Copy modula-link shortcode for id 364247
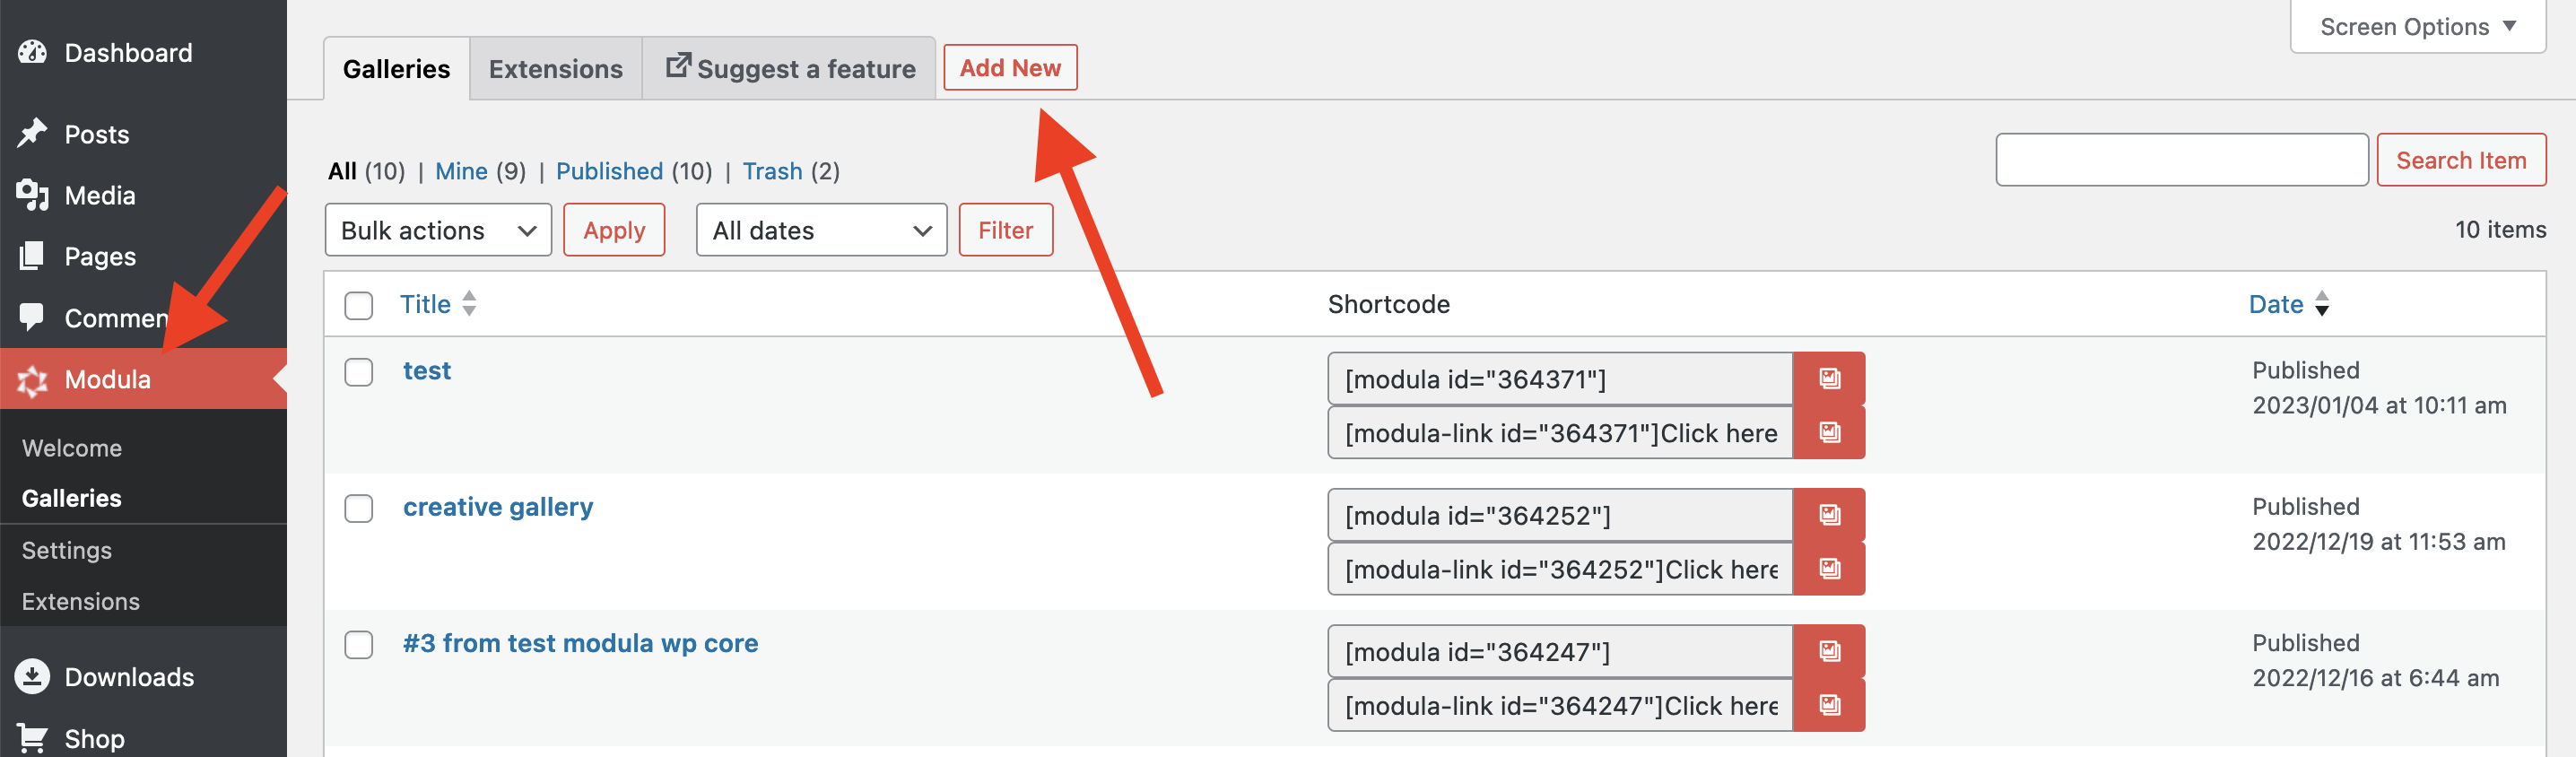2576x757 pixels. pyautogui.click(x=1828, y=705)
